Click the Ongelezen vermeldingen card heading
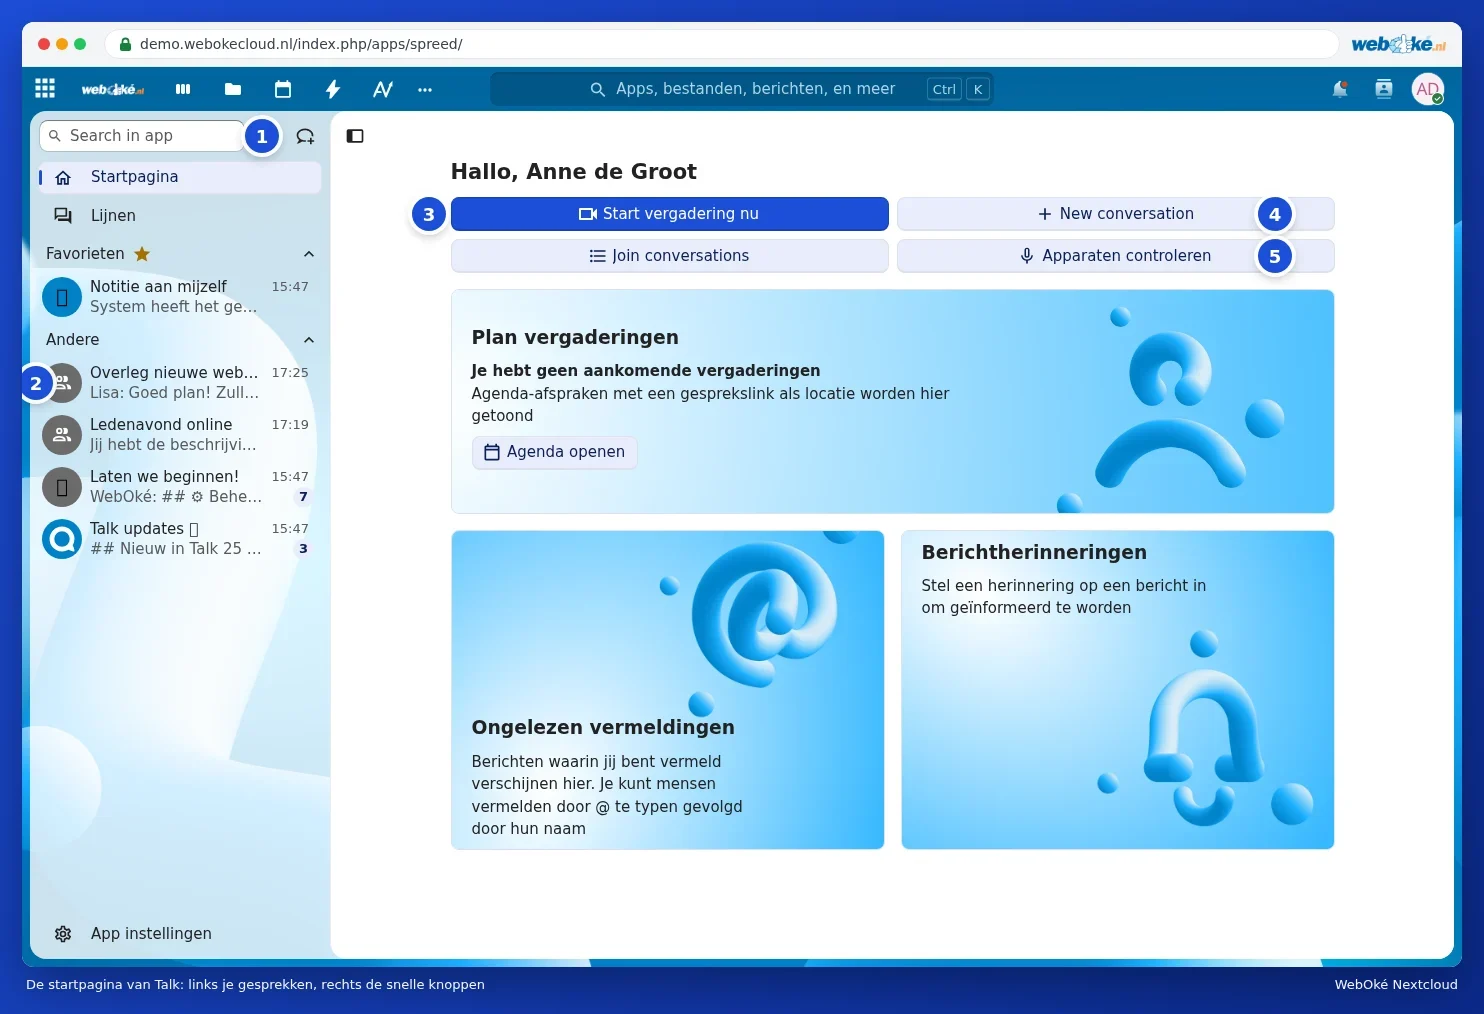The image size is (1484, 1014). point(603,727)
